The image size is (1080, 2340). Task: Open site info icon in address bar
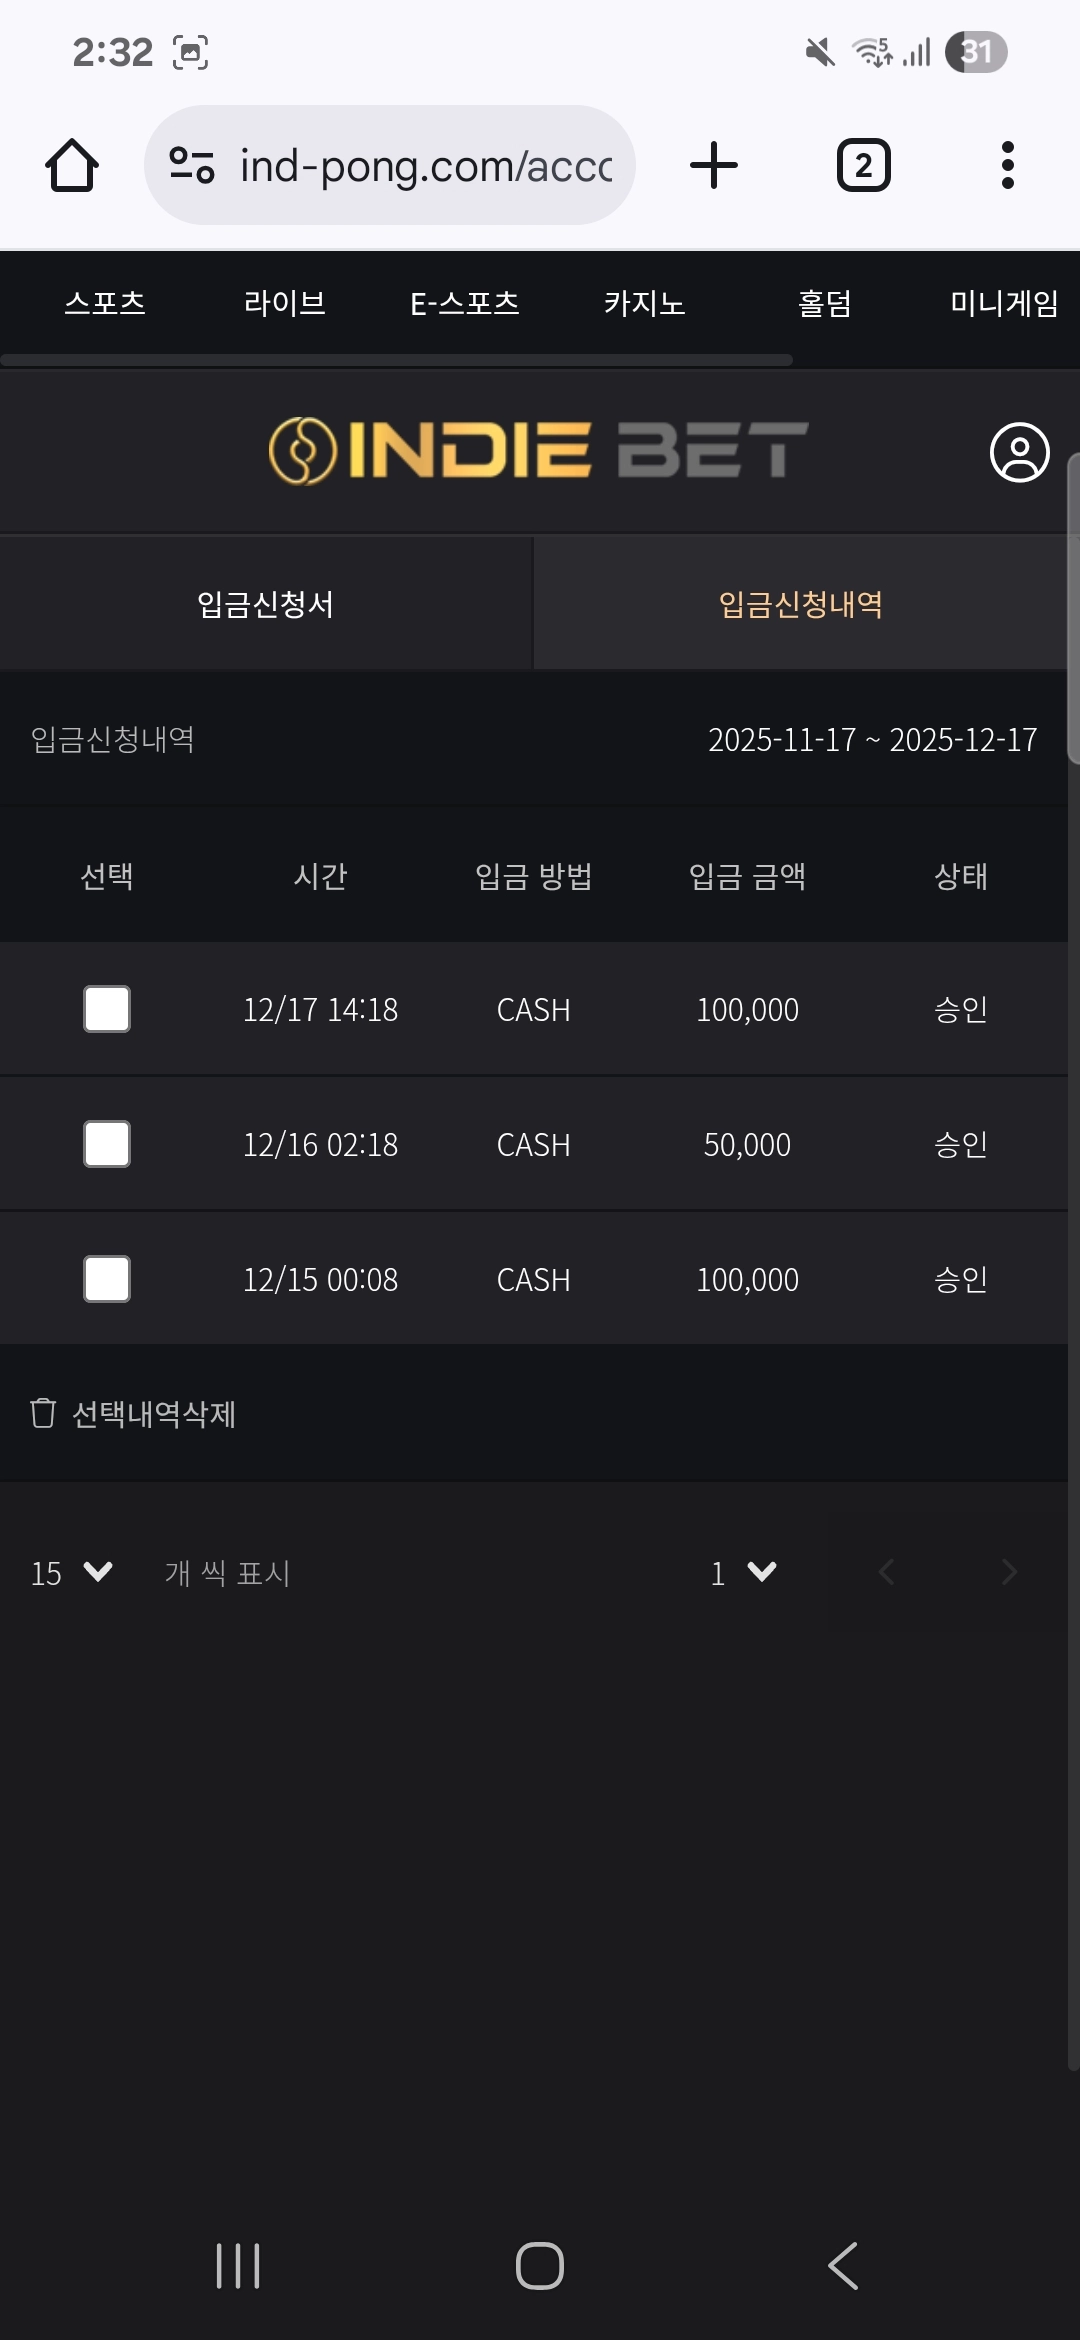pyautogui.click(x=192, y=165)
